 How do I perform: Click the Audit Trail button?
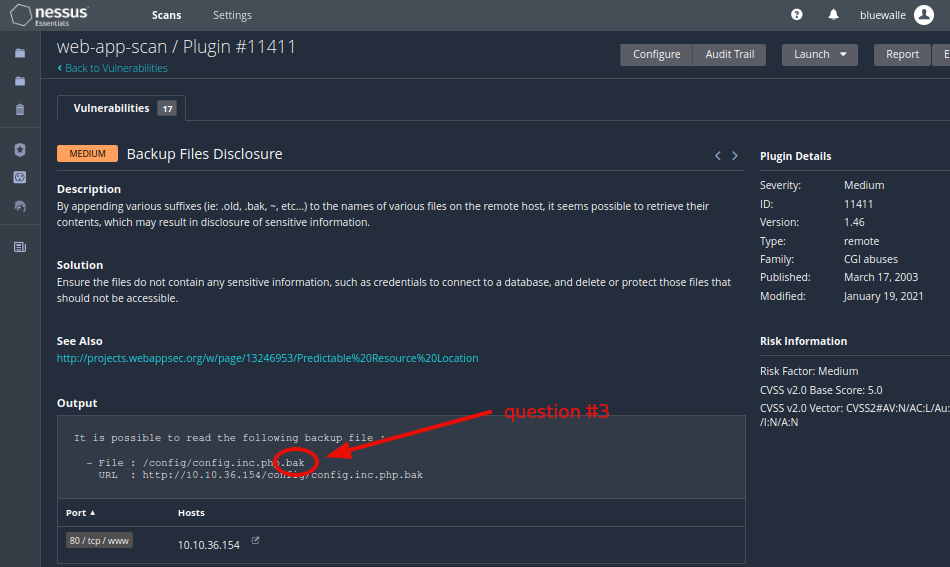[x=729, y=55]
